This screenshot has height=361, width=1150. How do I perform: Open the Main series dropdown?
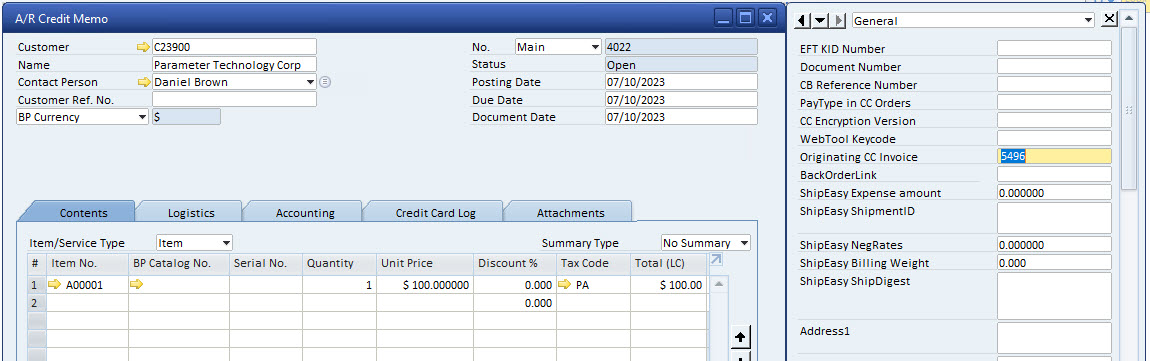[595, 47]
